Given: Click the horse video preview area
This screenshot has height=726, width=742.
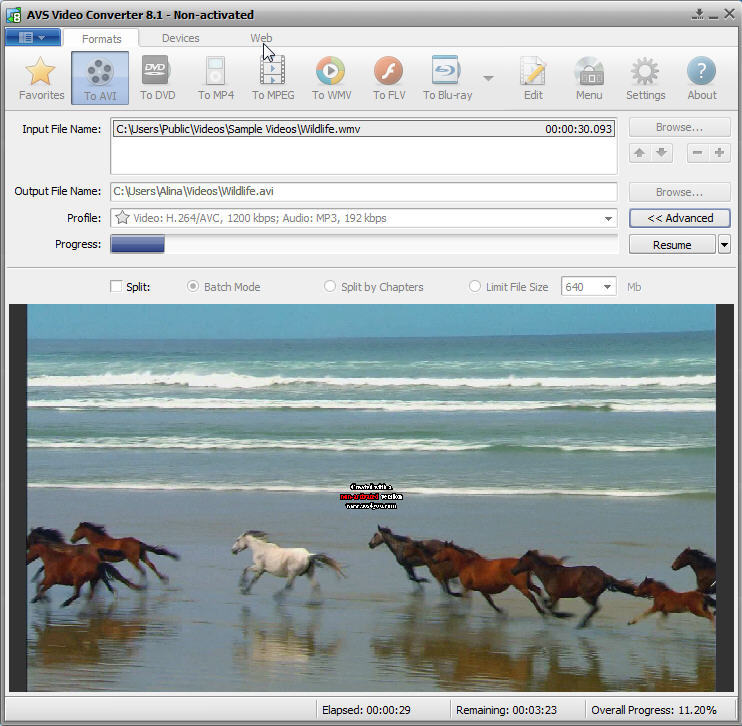Looking at the screenshot, I should click(x=371, y=498).
